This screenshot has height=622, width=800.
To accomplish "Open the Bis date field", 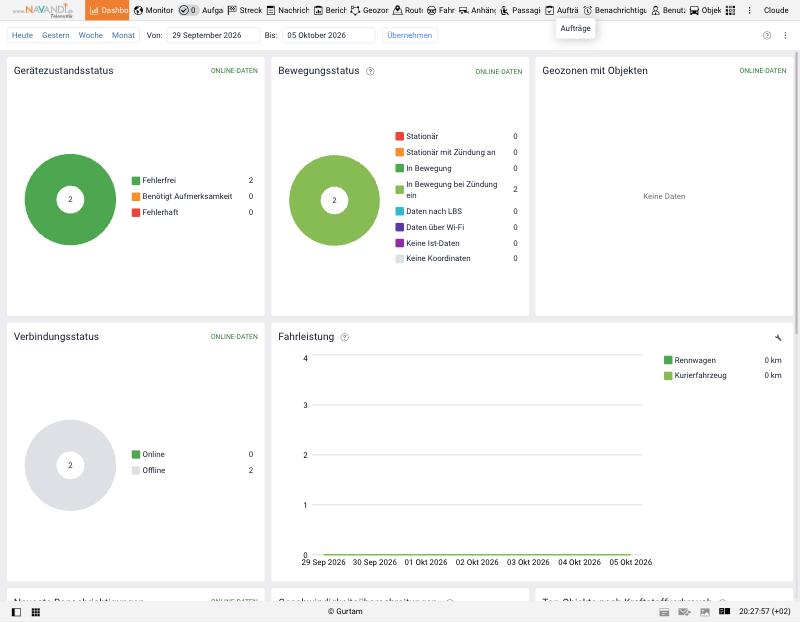I will tap(328, 35).
